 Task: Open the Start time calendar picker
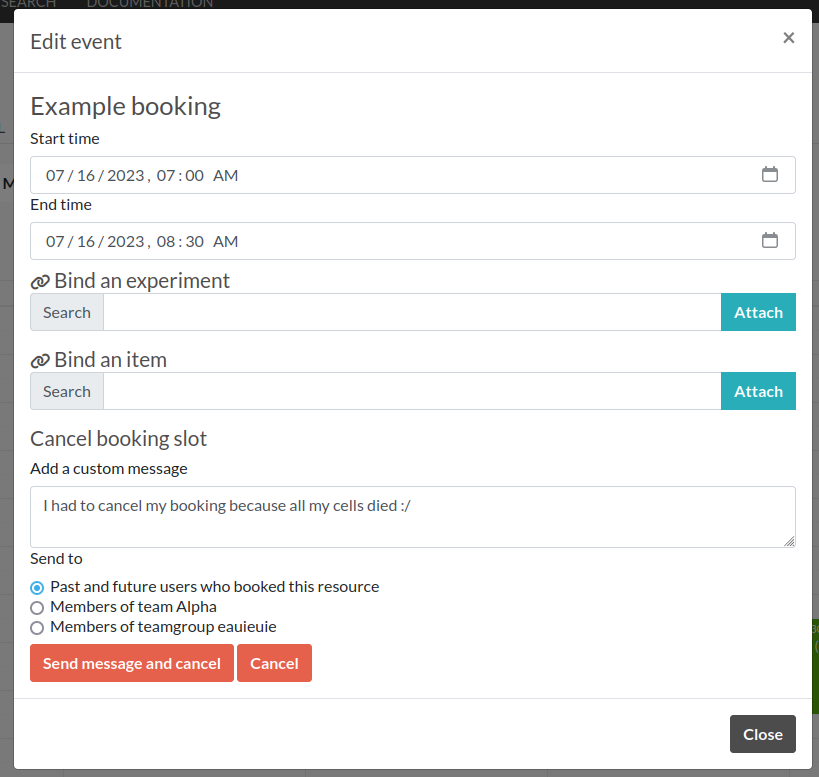point(769,175)
